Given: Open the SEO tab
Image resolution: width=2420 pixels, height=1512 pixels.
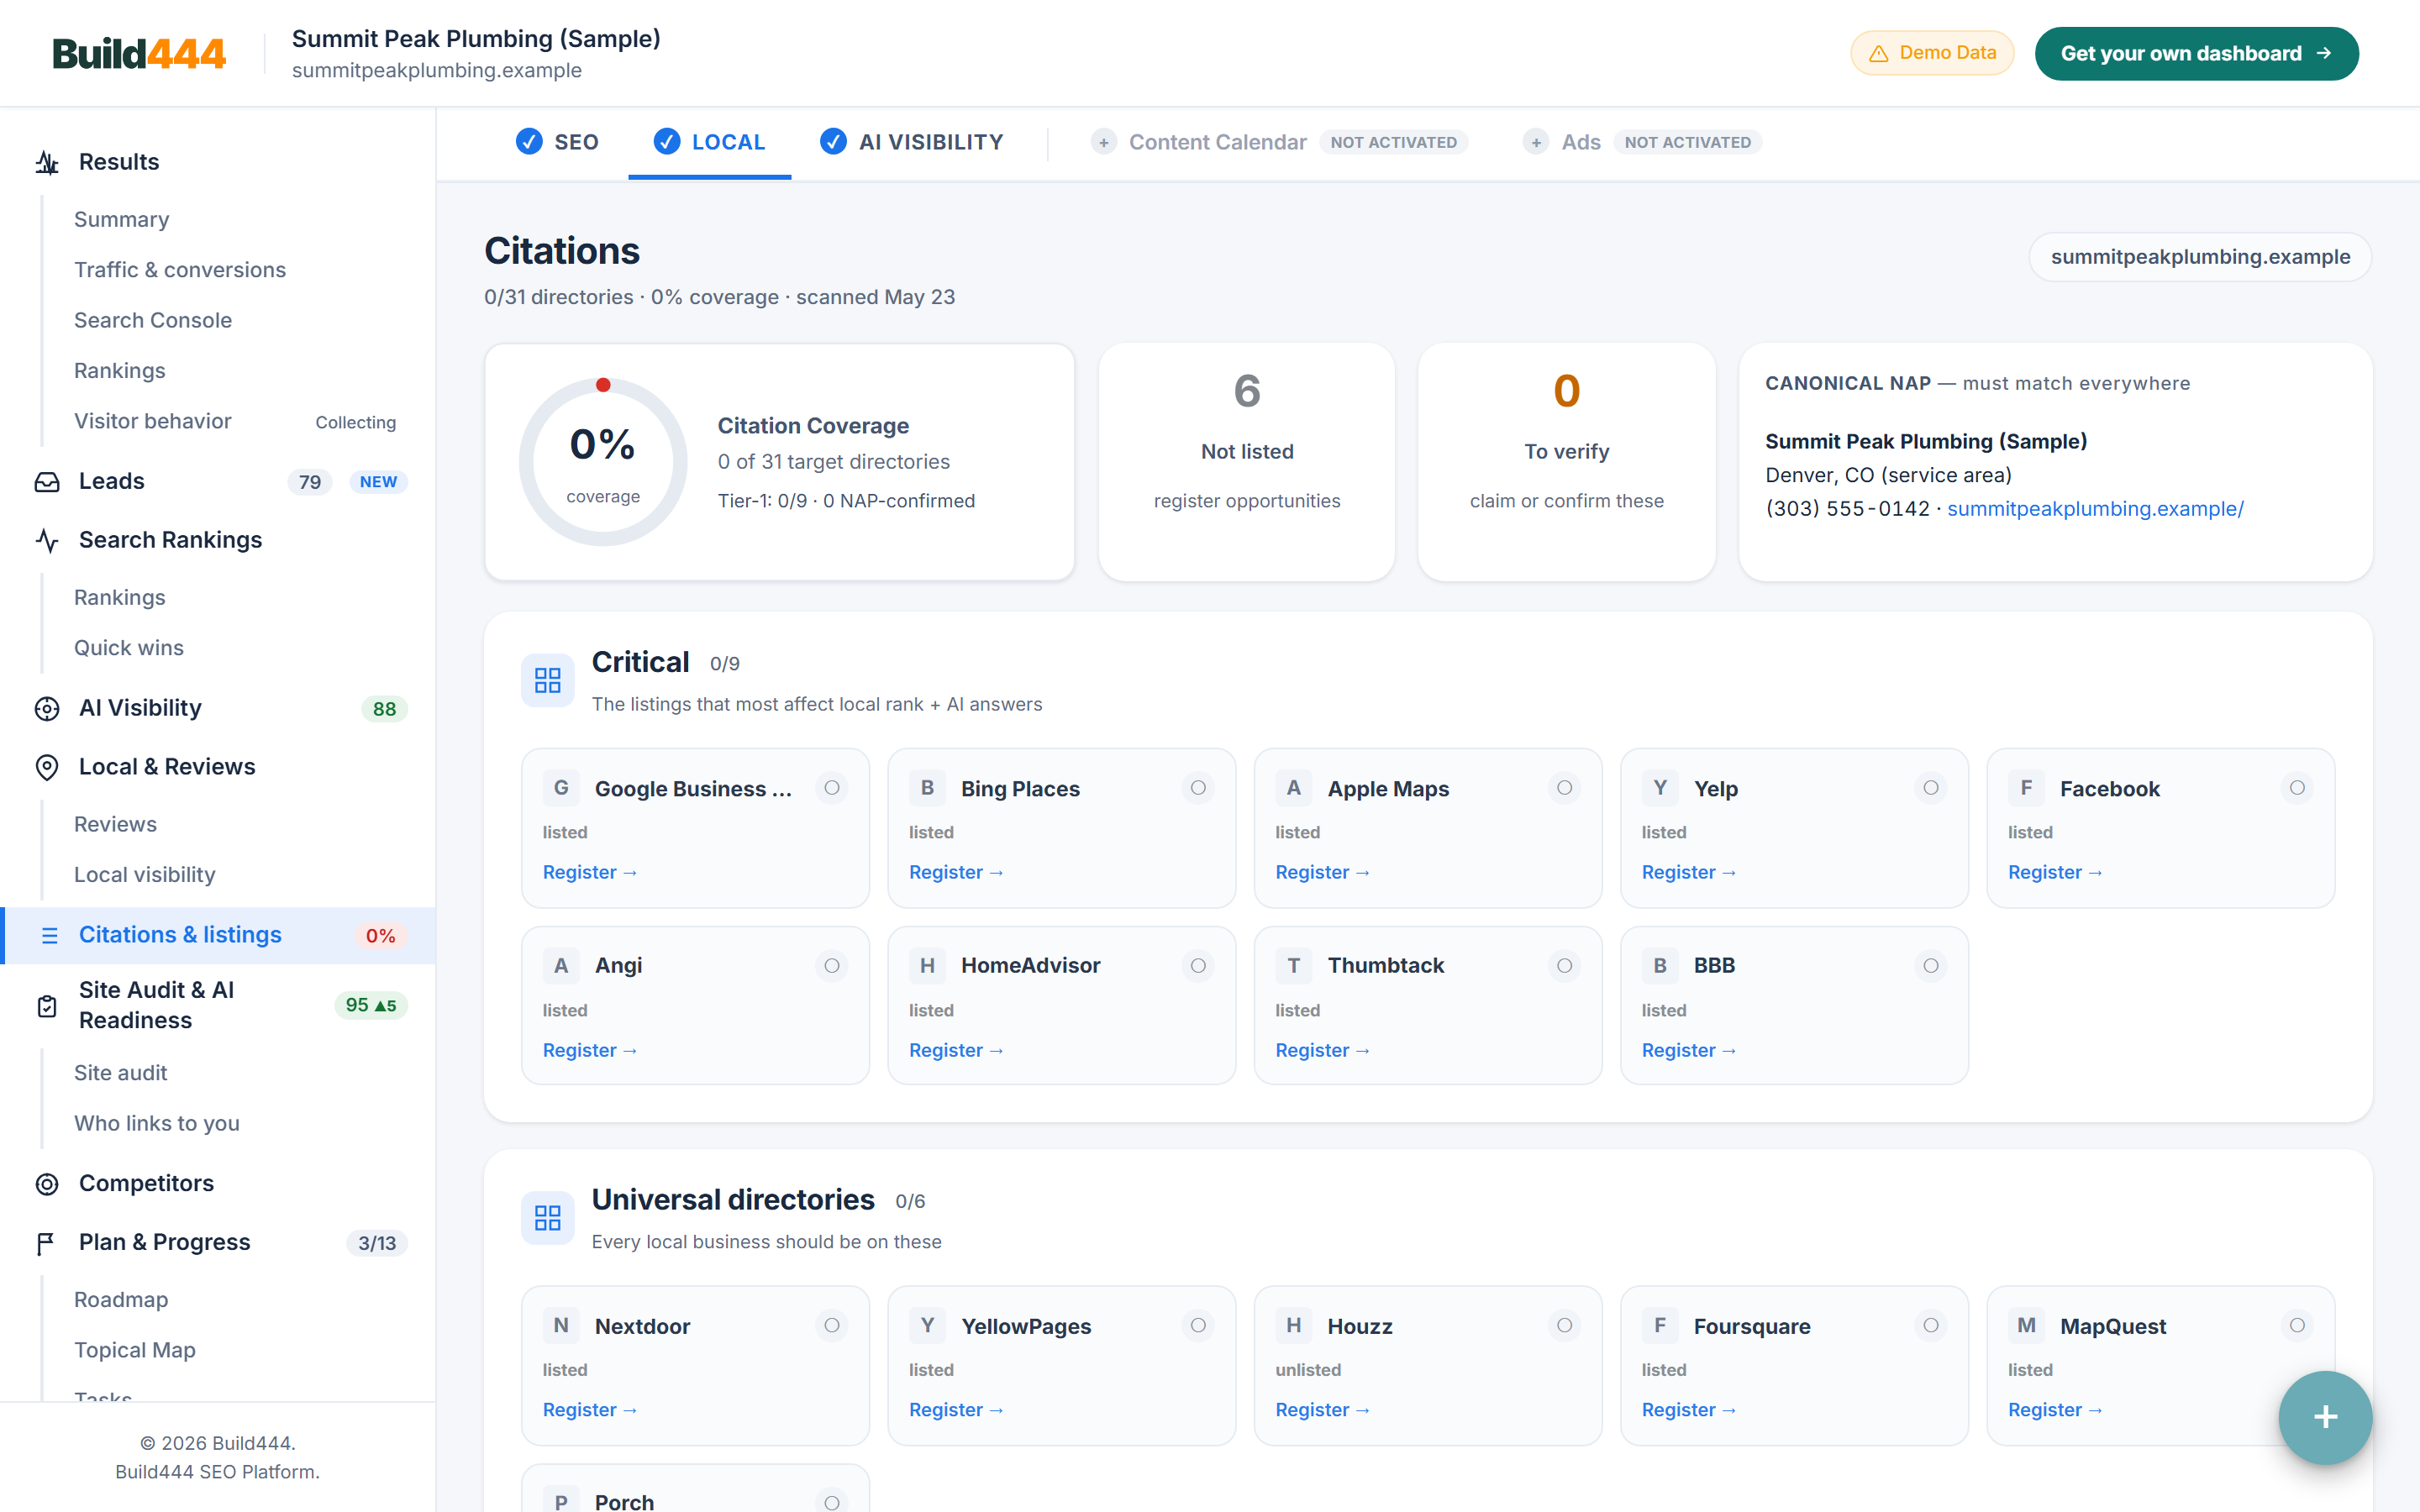Looking at the screenshot, I should pyautogui.click(x=557, y=143).
